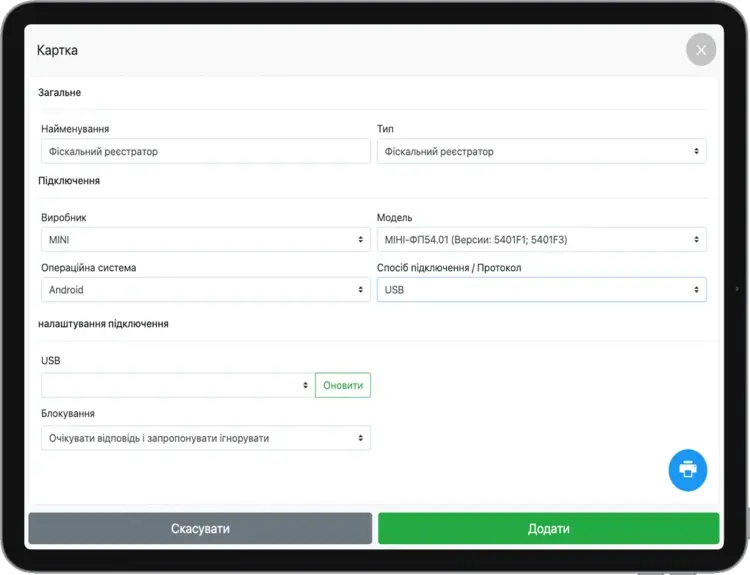Viewport: 750px width, 575px height.
Task: Click the Найменування input field
Action: [x=206, y=151]
